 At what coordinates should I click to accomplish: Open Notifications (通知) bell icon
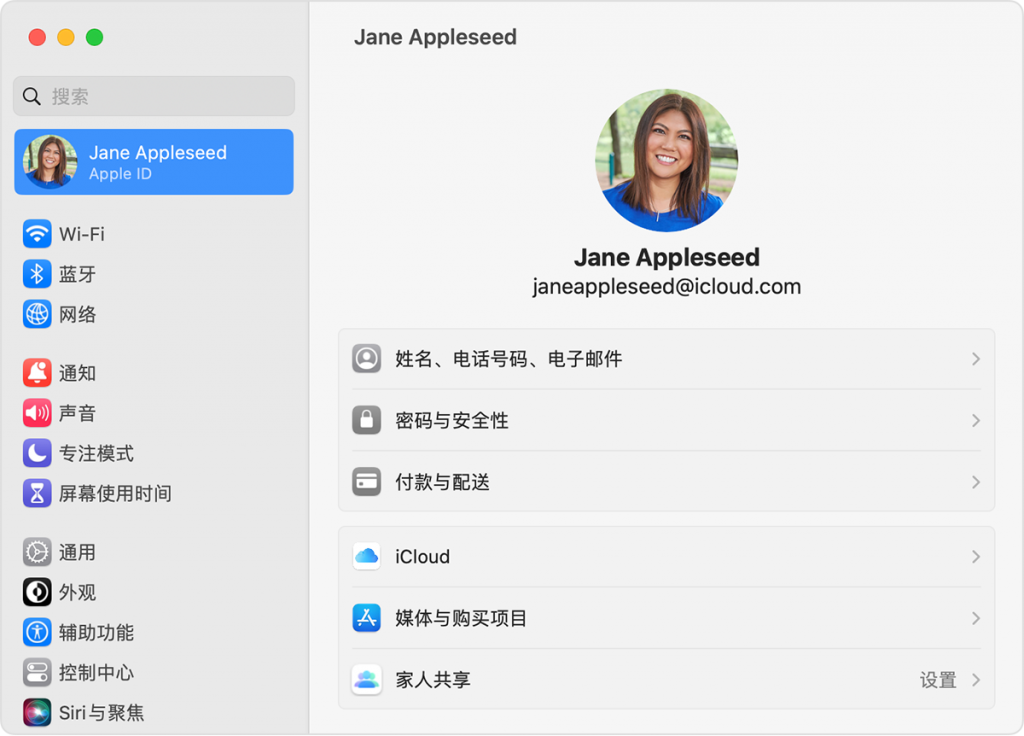click(37, 373)
